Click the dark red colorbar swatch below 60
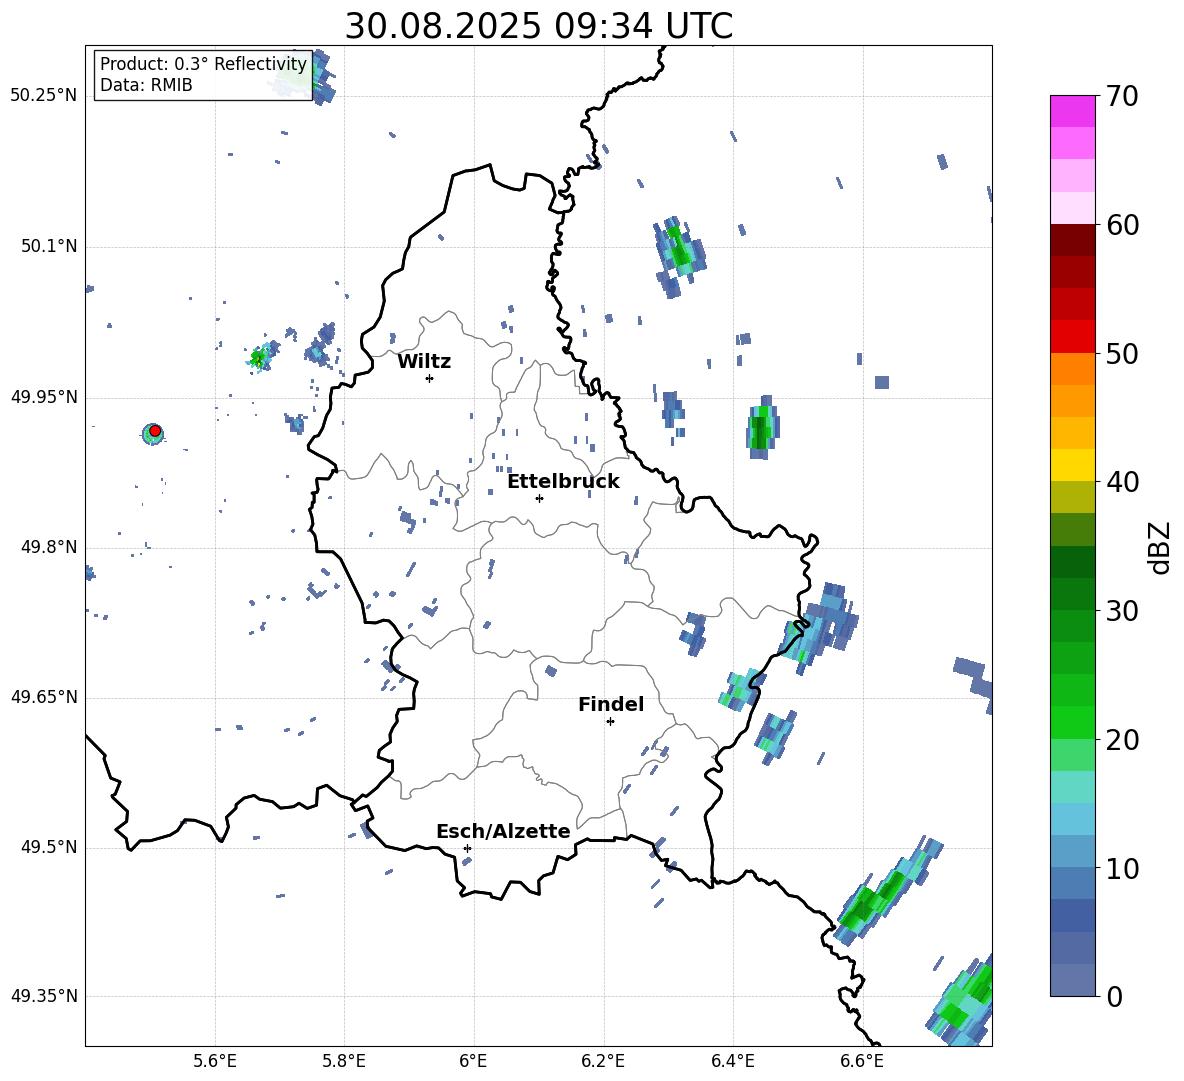The width and height of the screenshot is (1184, 1081). 1072,240
